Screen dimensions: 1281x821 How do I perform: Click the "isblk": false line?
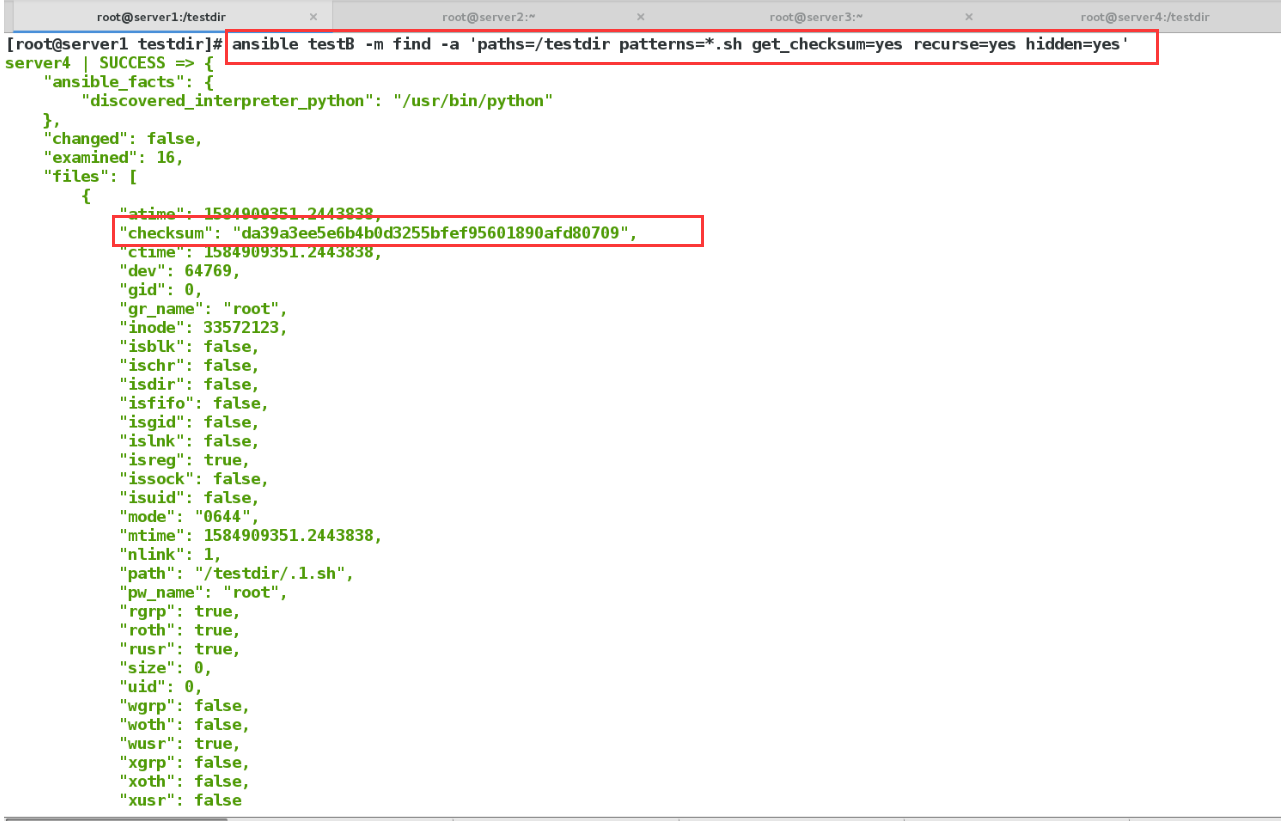[x=189, y=346]
